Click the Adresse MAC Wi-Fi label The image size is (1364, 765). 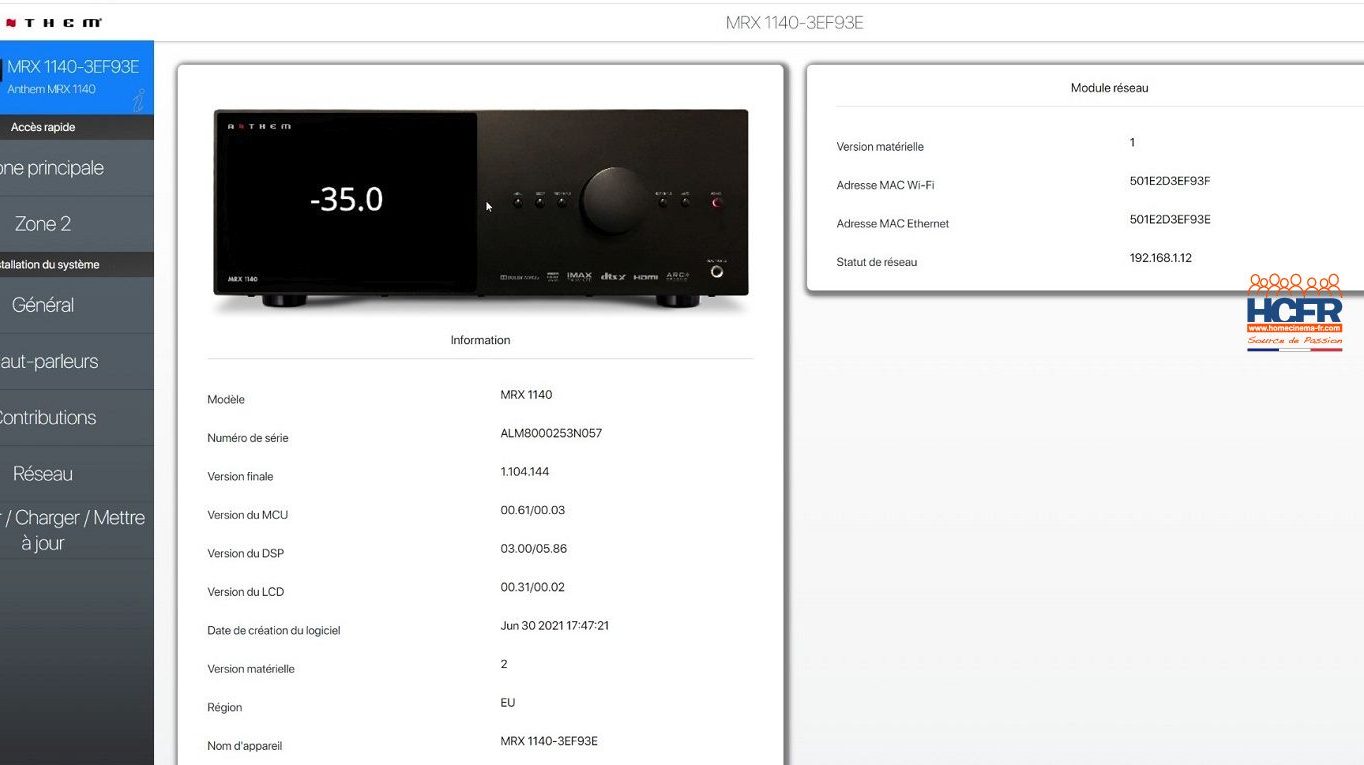click(x=885, y=185)
